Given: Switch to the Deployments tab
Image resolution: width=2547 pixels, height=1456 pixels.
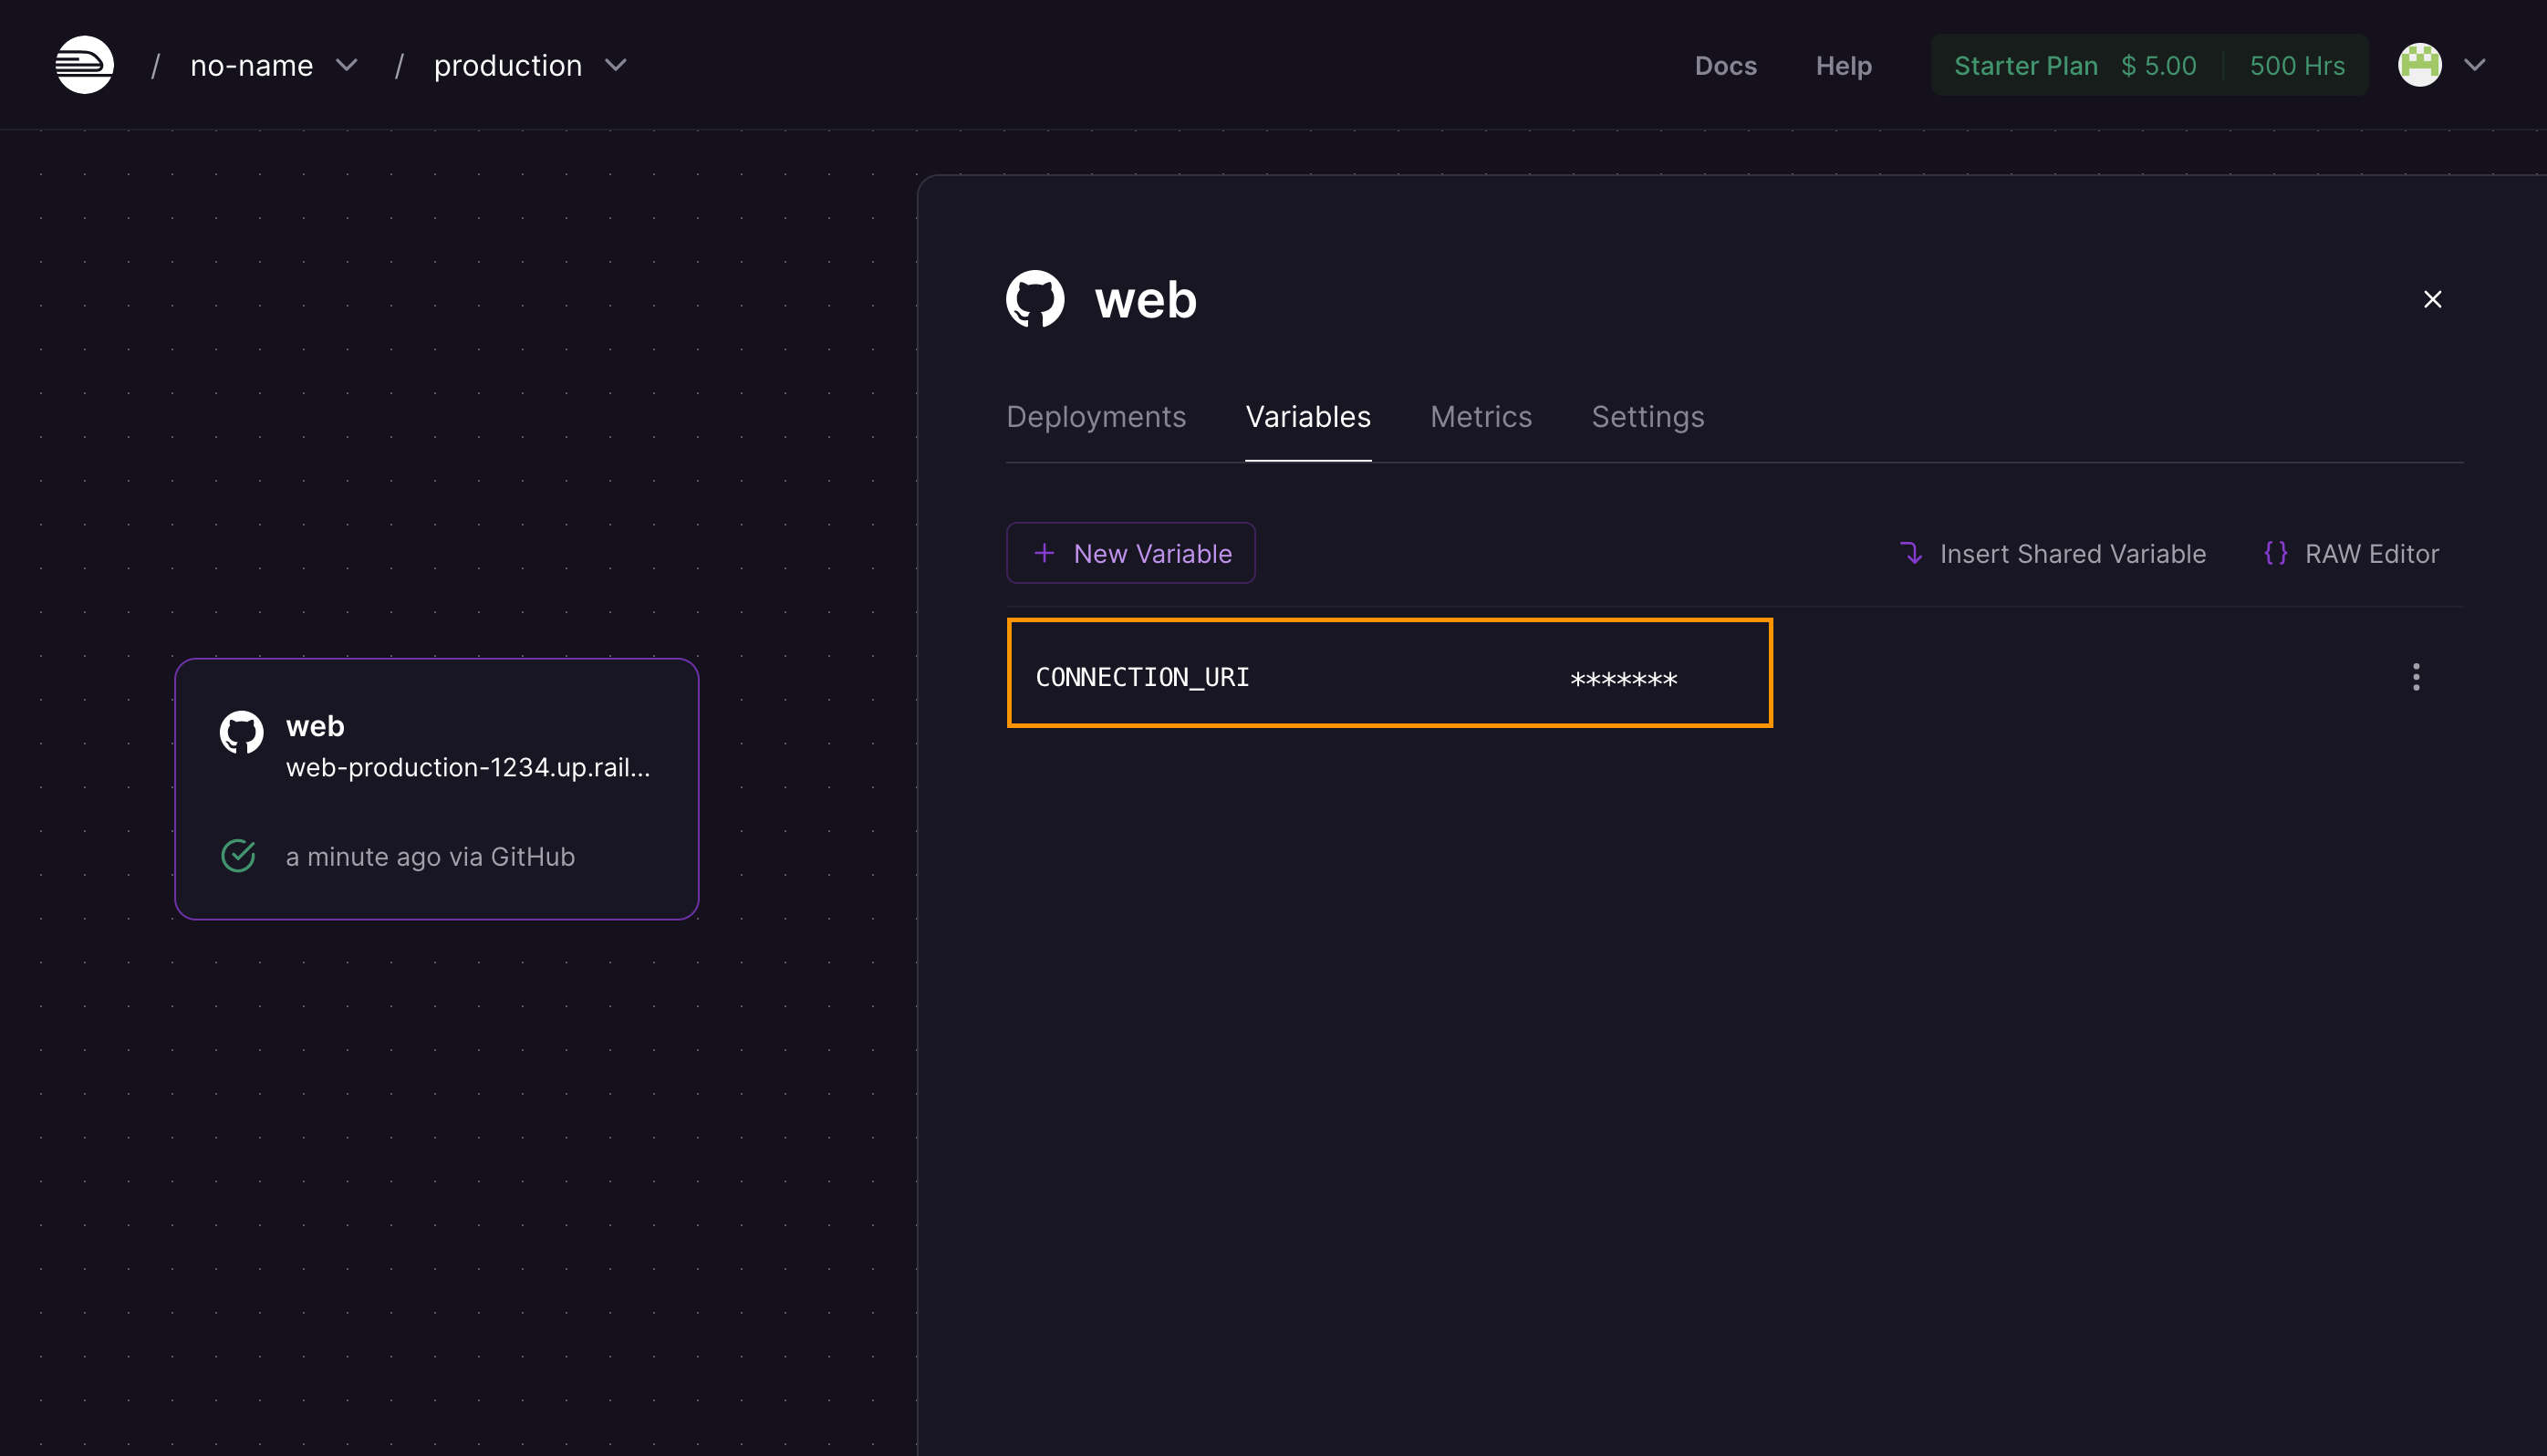Looking at the screenshot, I should [x=1096, y=417].
